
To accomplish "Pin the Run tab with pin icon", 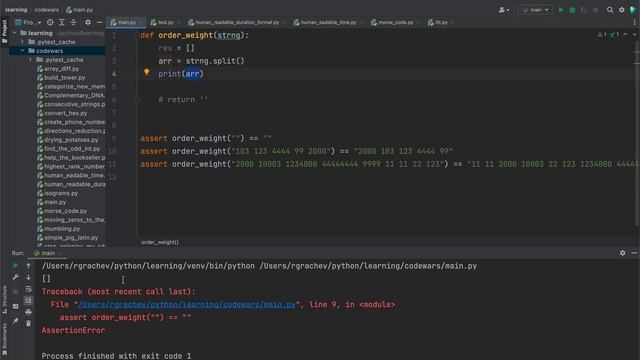I will [16, 321].
